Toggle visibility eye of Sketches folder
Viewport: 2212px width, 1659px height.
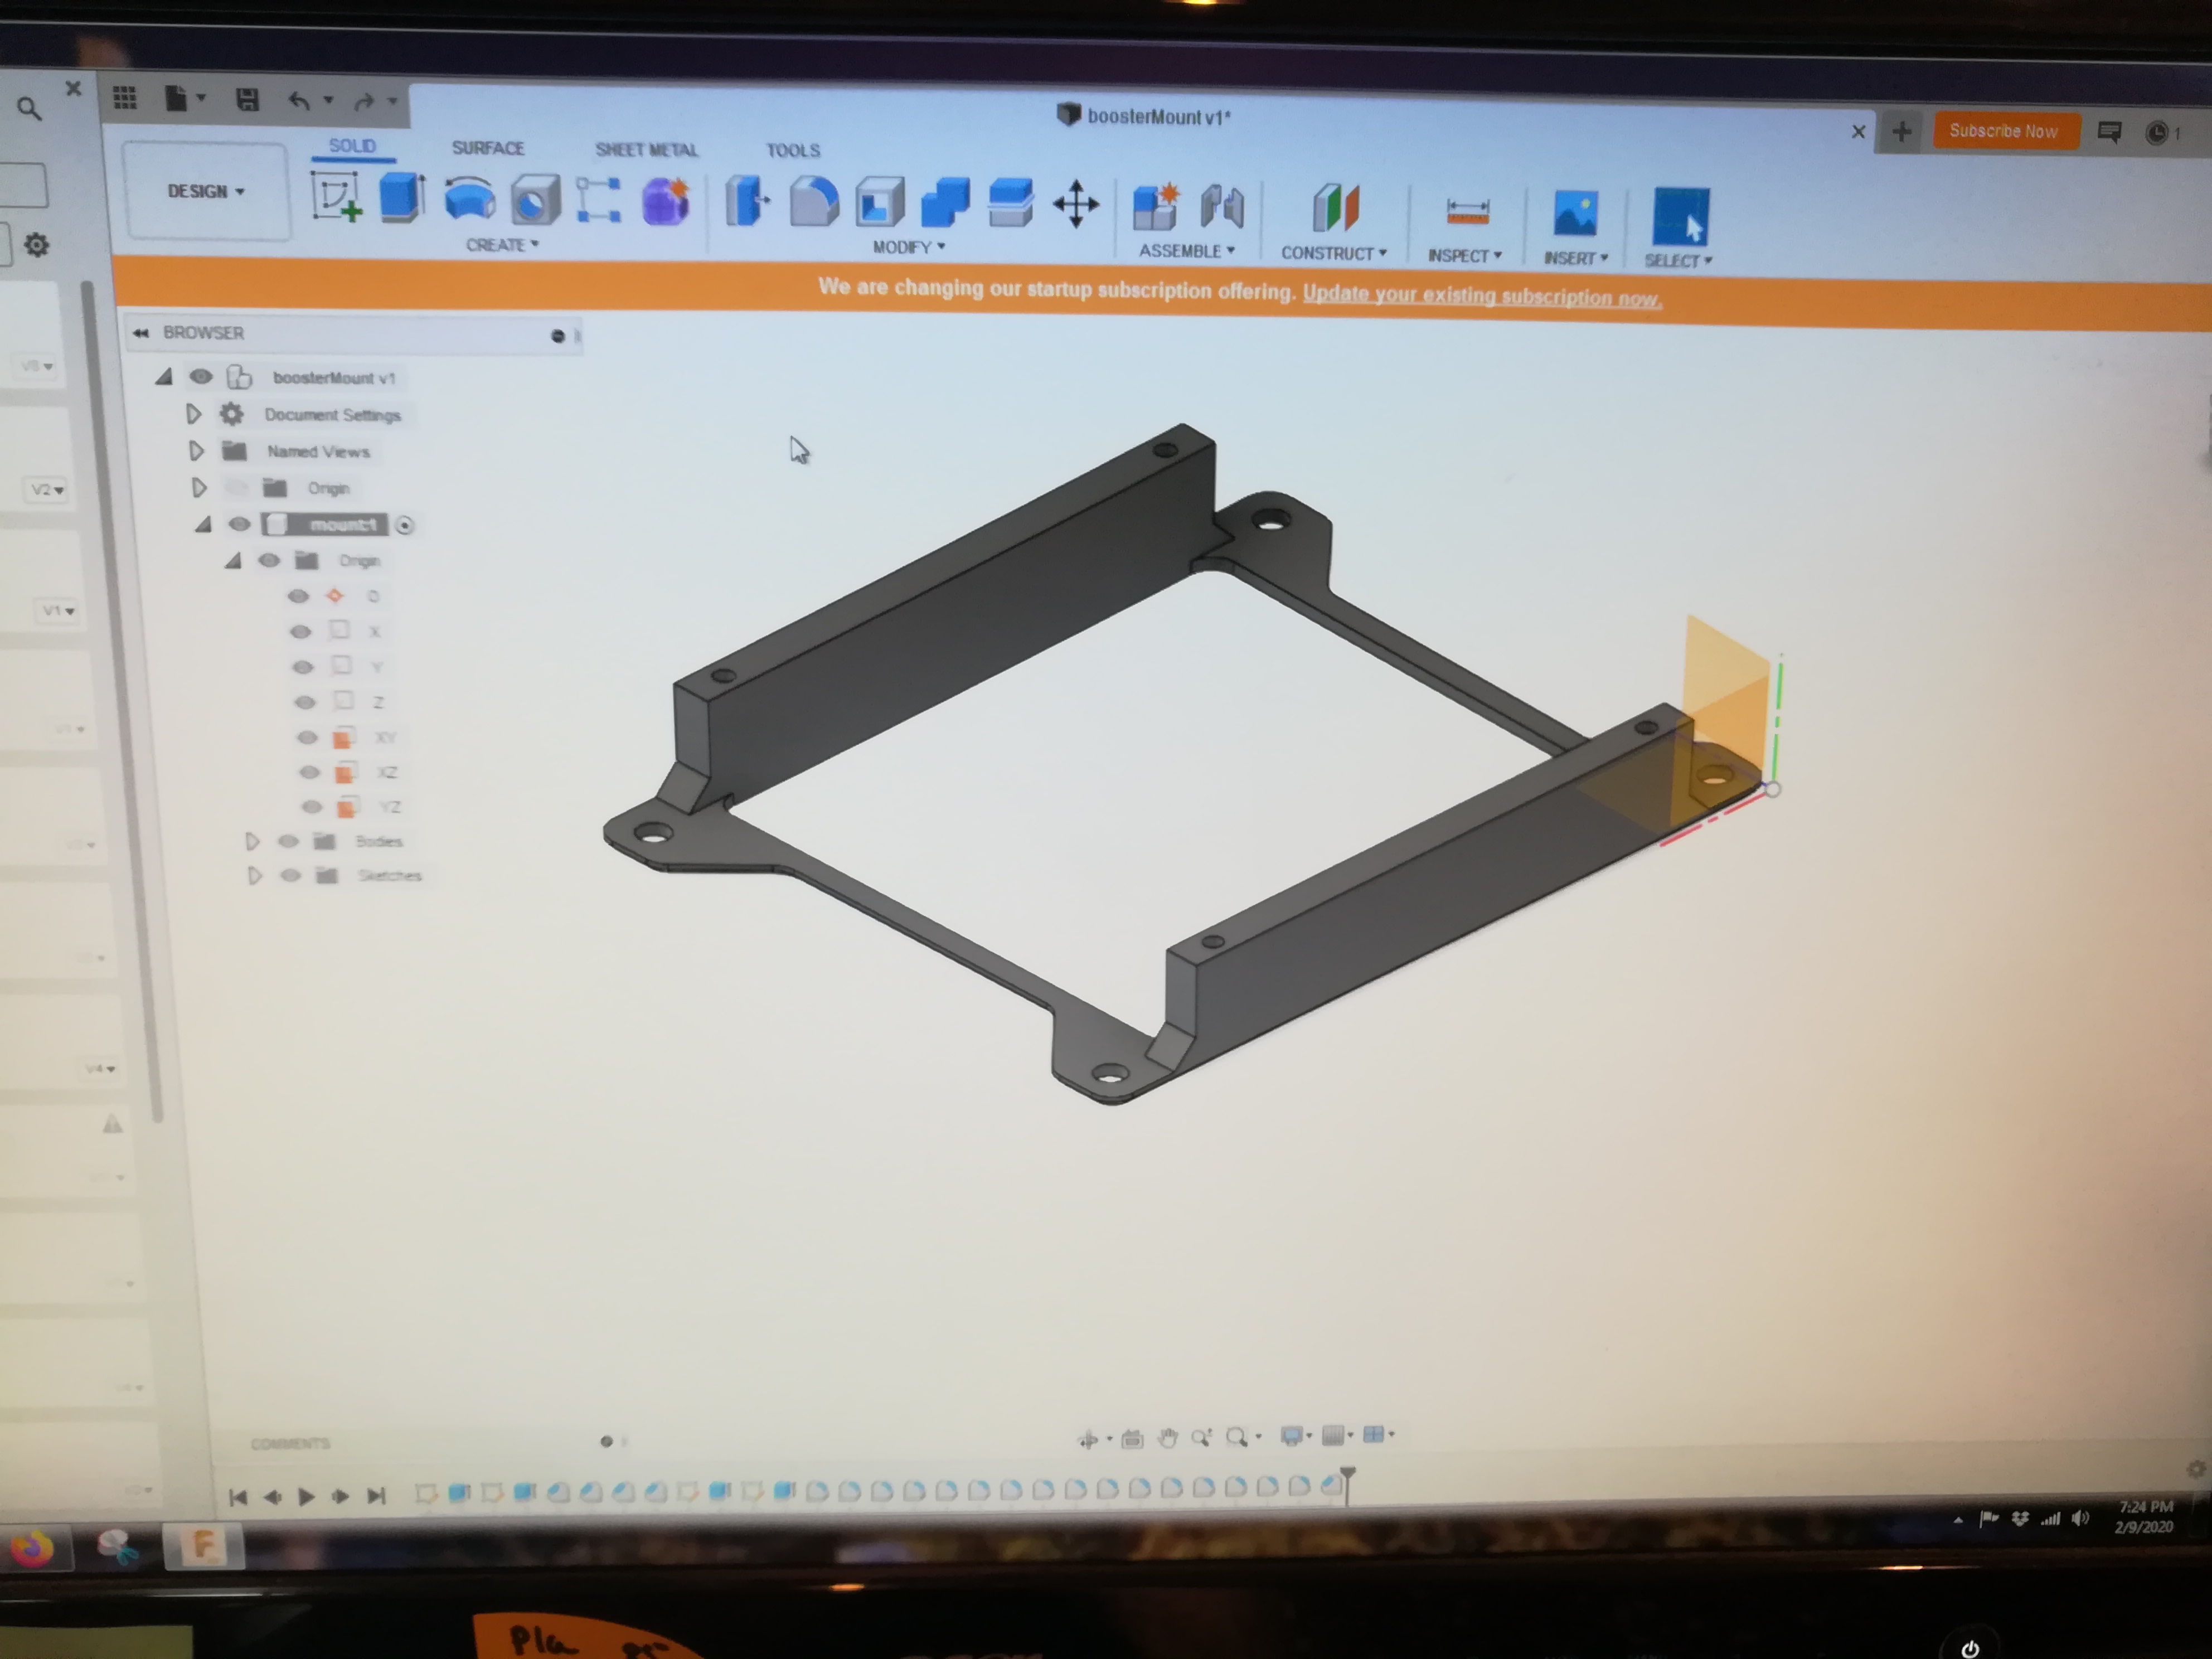[x=290, y=875]
